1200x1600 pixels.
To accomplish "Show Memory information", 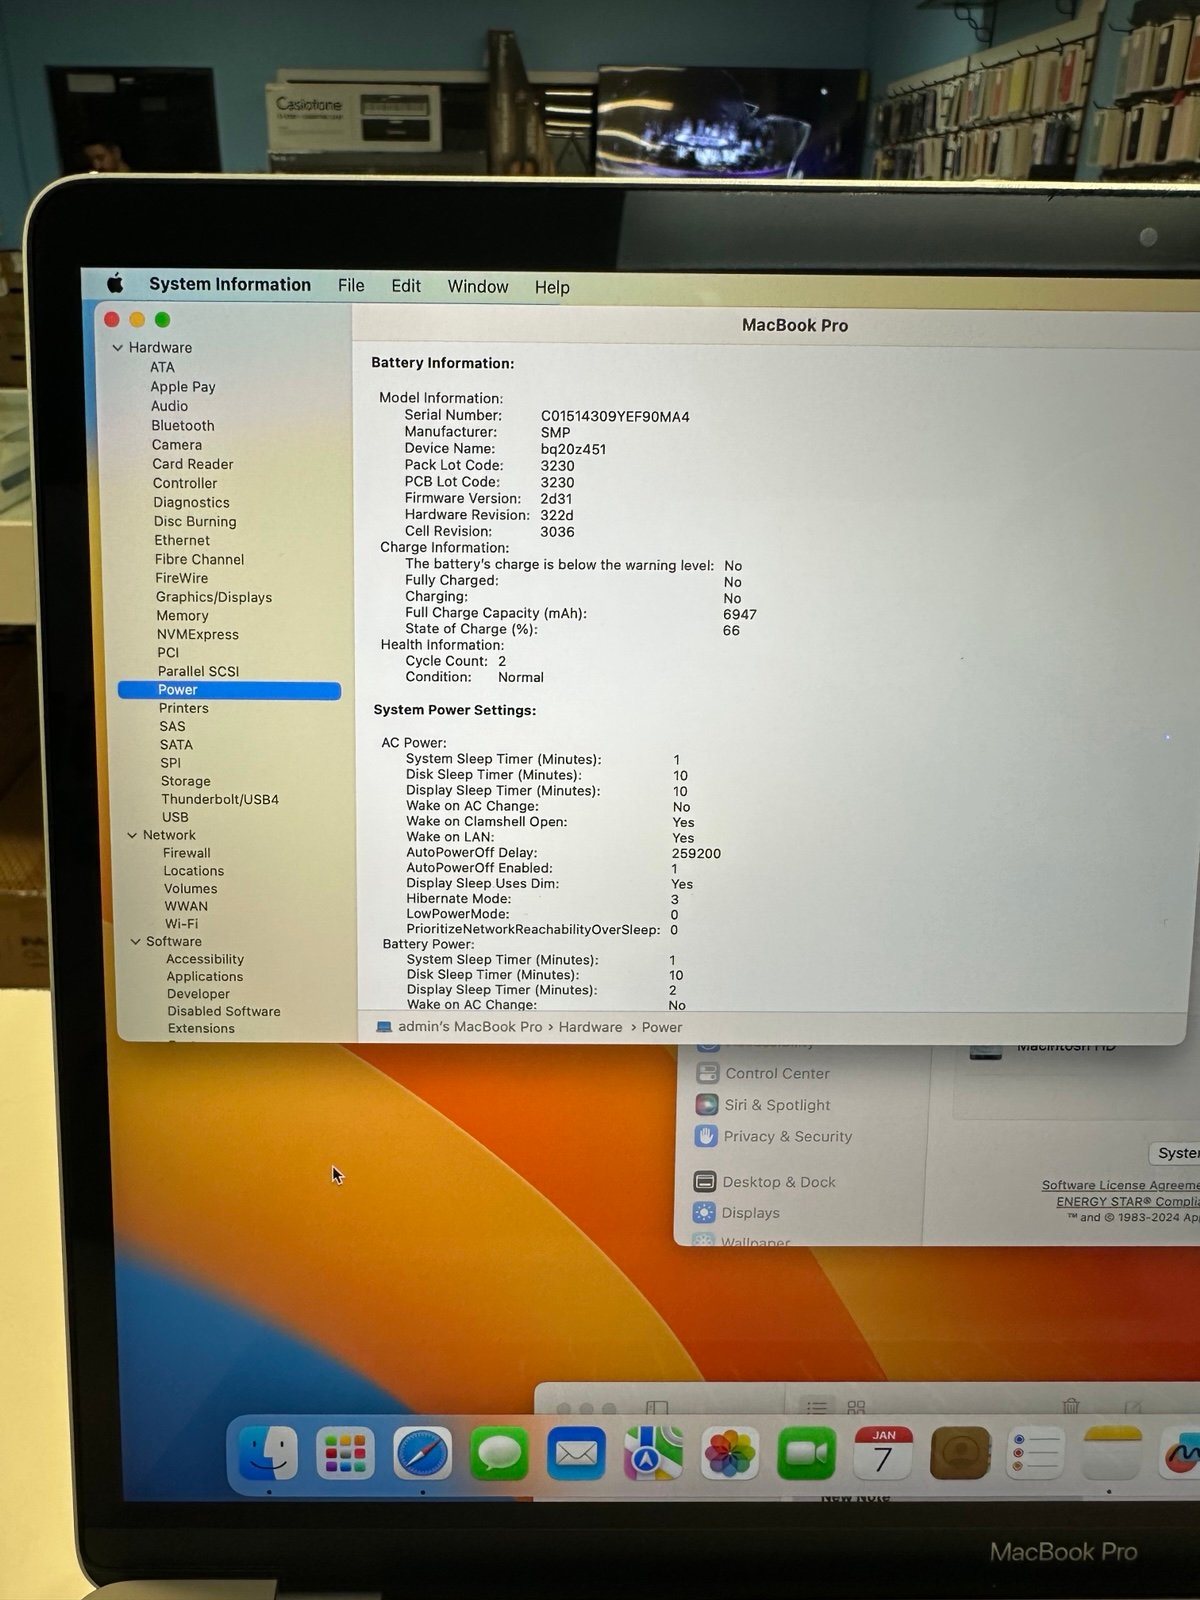I will (182, 616).
